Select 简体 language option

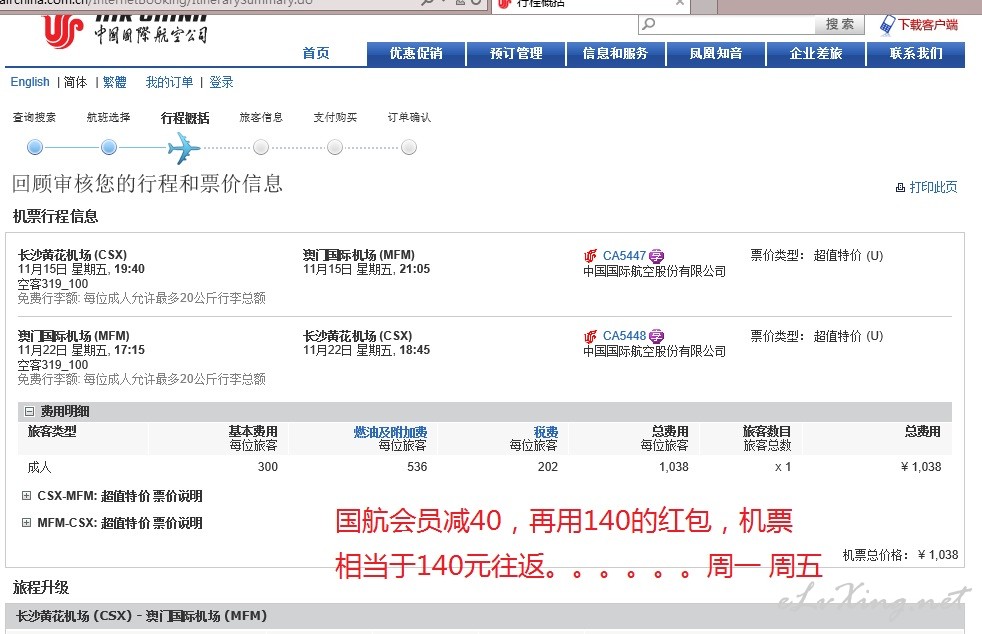click(75, 82)
